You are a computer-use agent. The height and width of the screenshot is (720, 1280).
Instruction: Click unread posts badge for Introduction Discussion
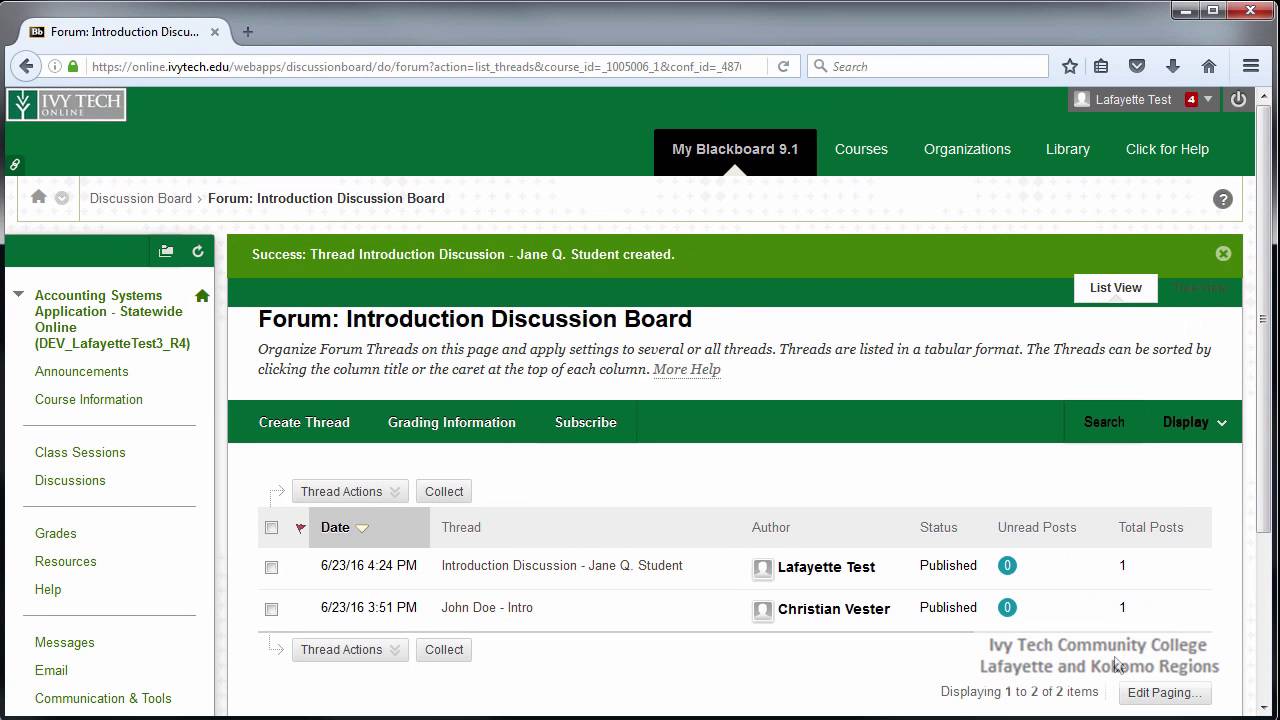[1007, 565]
